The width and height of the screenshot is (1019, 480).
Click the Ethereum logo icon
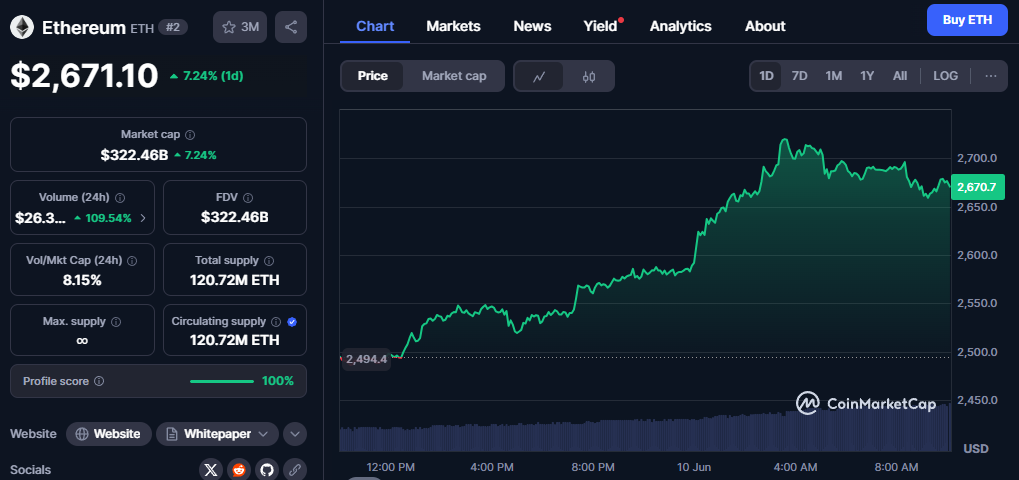(x=23, y=27)
